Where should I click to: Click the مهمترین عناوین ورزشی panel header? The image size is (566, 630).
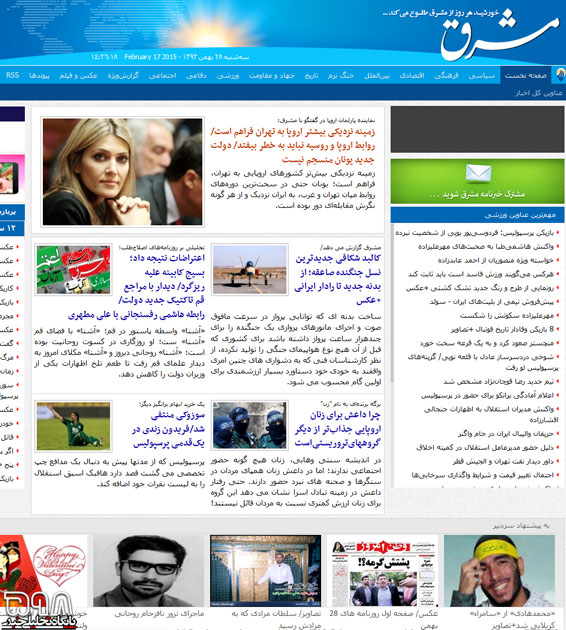477,215
